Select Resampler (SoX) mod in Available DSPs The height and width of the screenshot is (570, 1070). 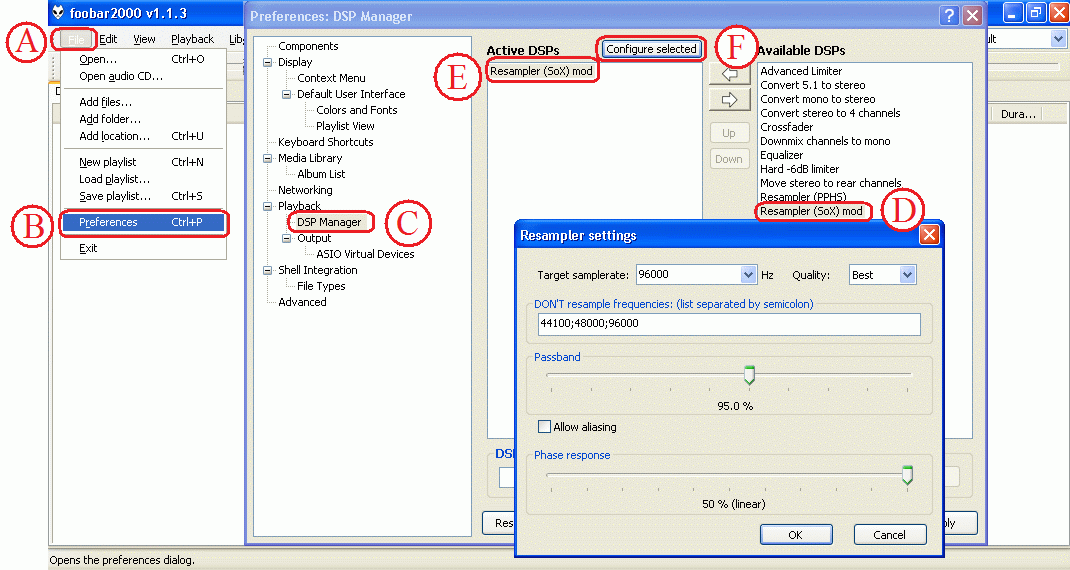811,212
